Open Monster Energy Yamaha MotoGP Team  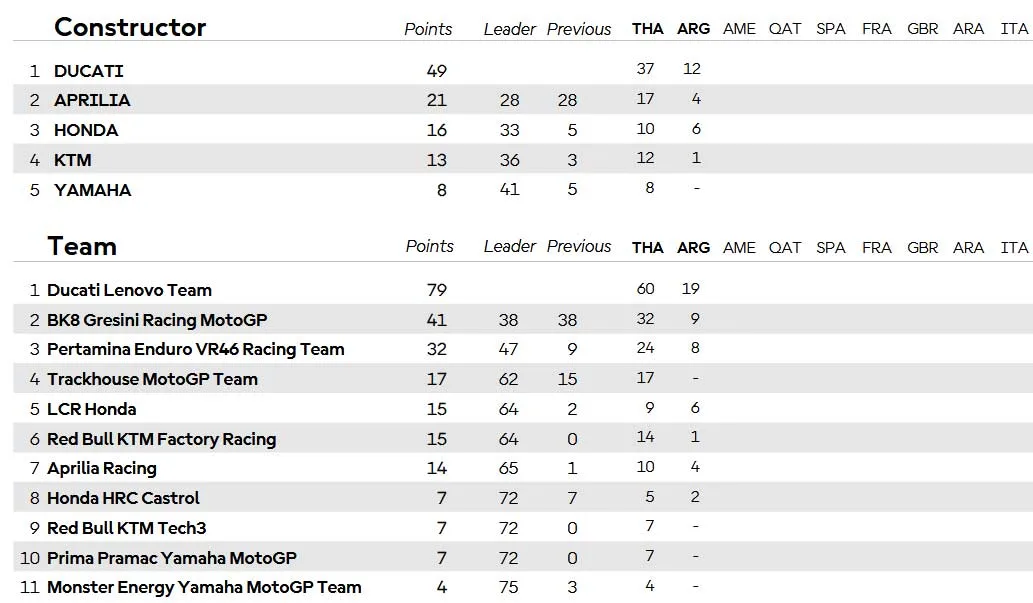point(204,587)
